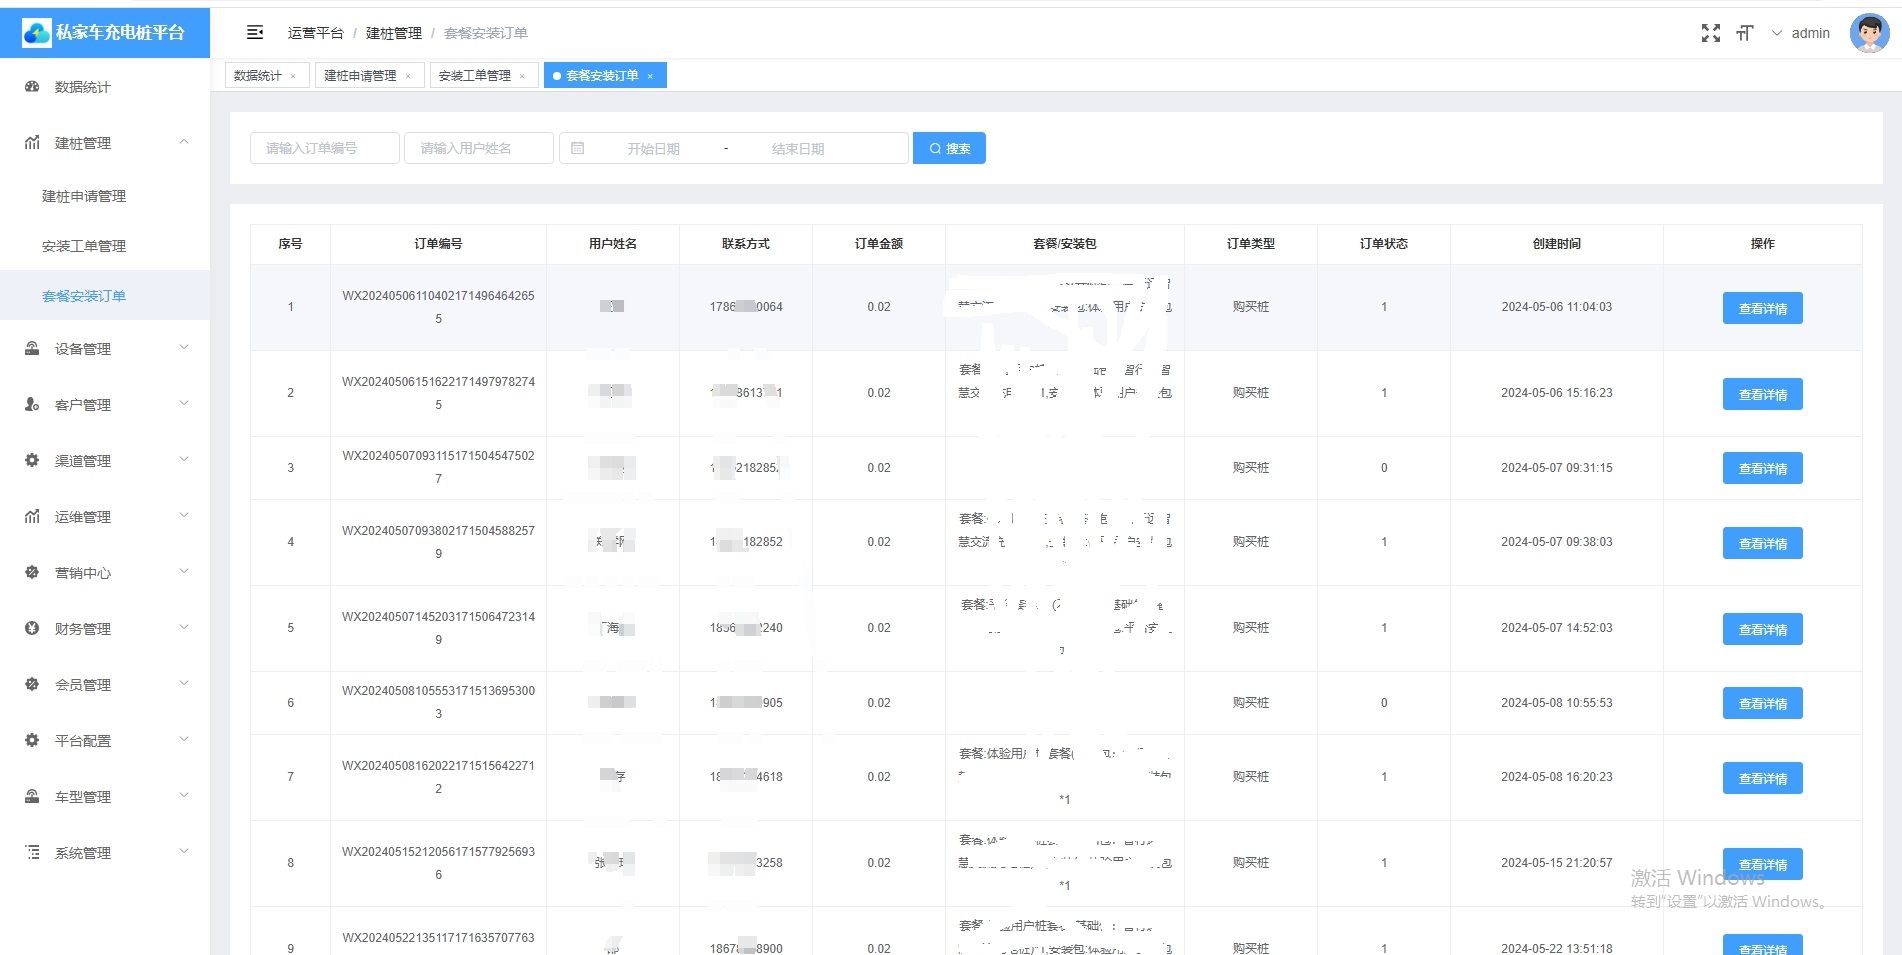
Task: Close the 数据统计 tab
Action: [293, 76]
